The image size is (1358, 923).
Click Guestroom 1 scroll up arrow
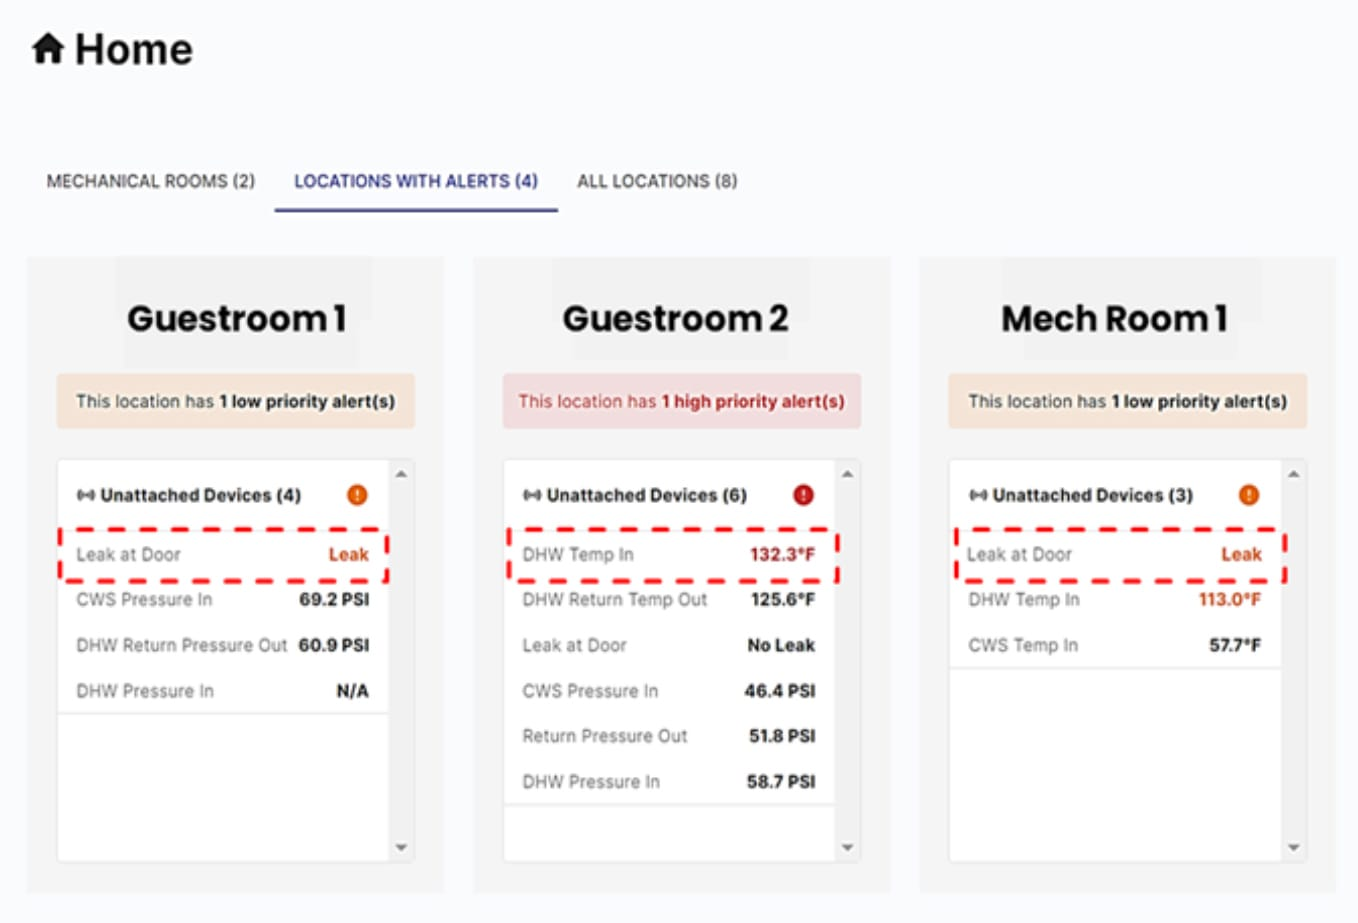pyautogui.click(x=401, y=474)
